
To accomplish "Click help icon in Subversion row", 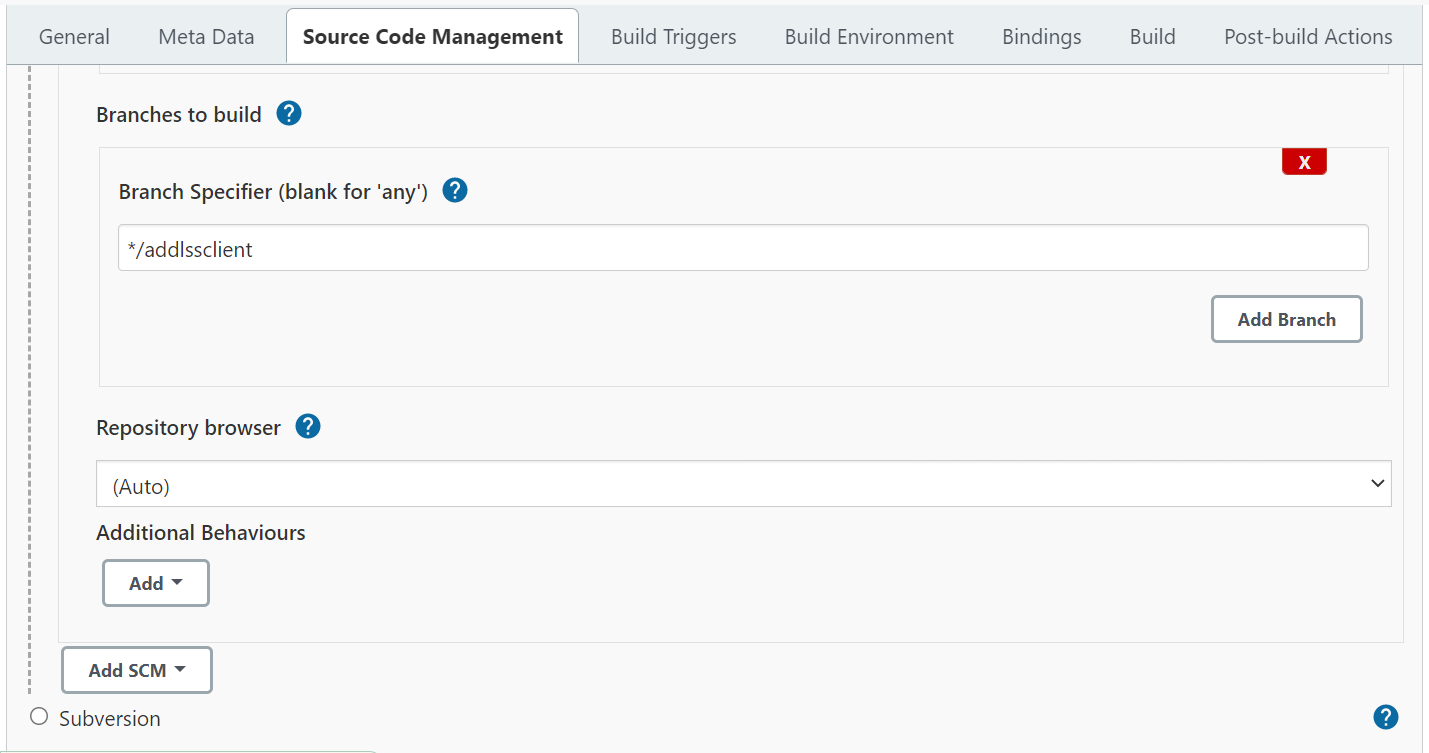I will pos(1385,717).
